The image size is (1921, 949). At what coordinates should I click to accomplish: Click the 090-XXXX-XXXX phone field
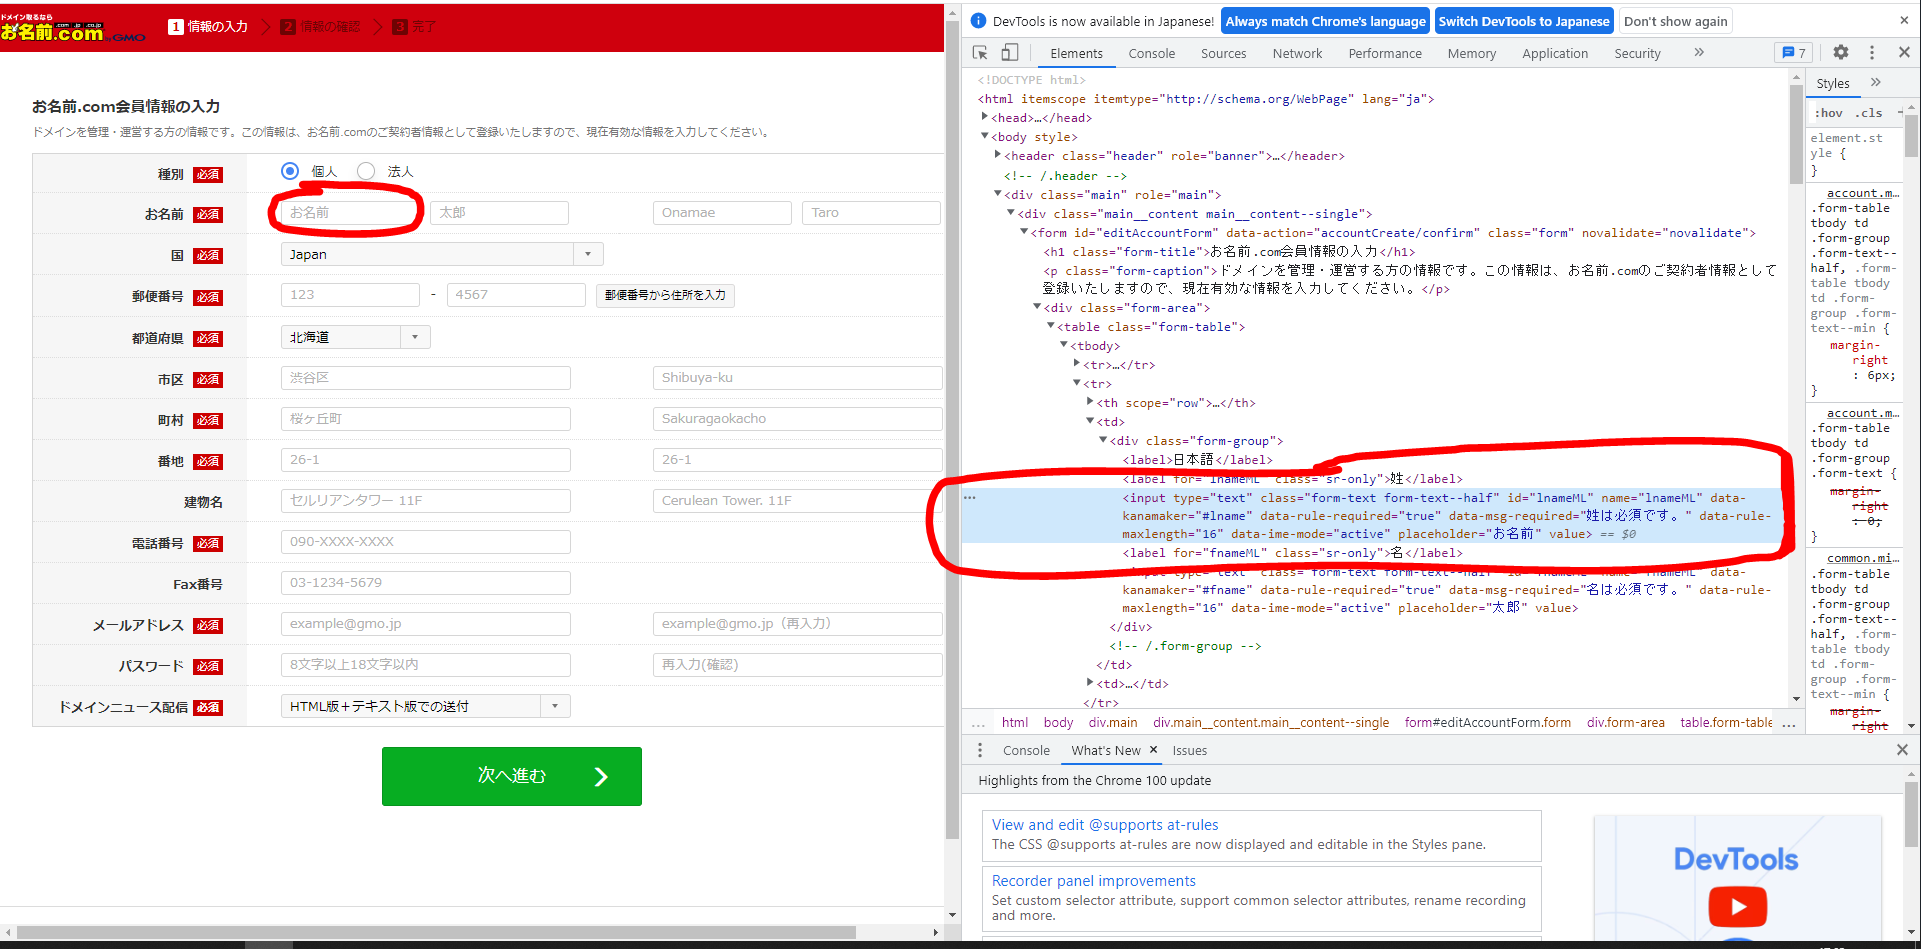point(426,542)
